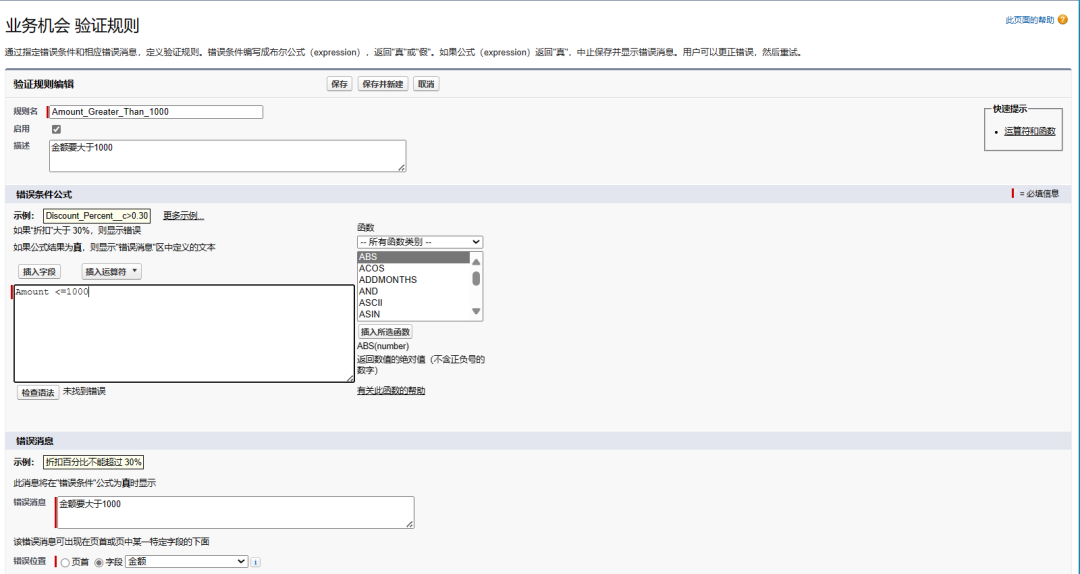
Task: Click the 折扣百分比不能超过 30% example text
Action: pyautogui.click(x=94, y=462)
